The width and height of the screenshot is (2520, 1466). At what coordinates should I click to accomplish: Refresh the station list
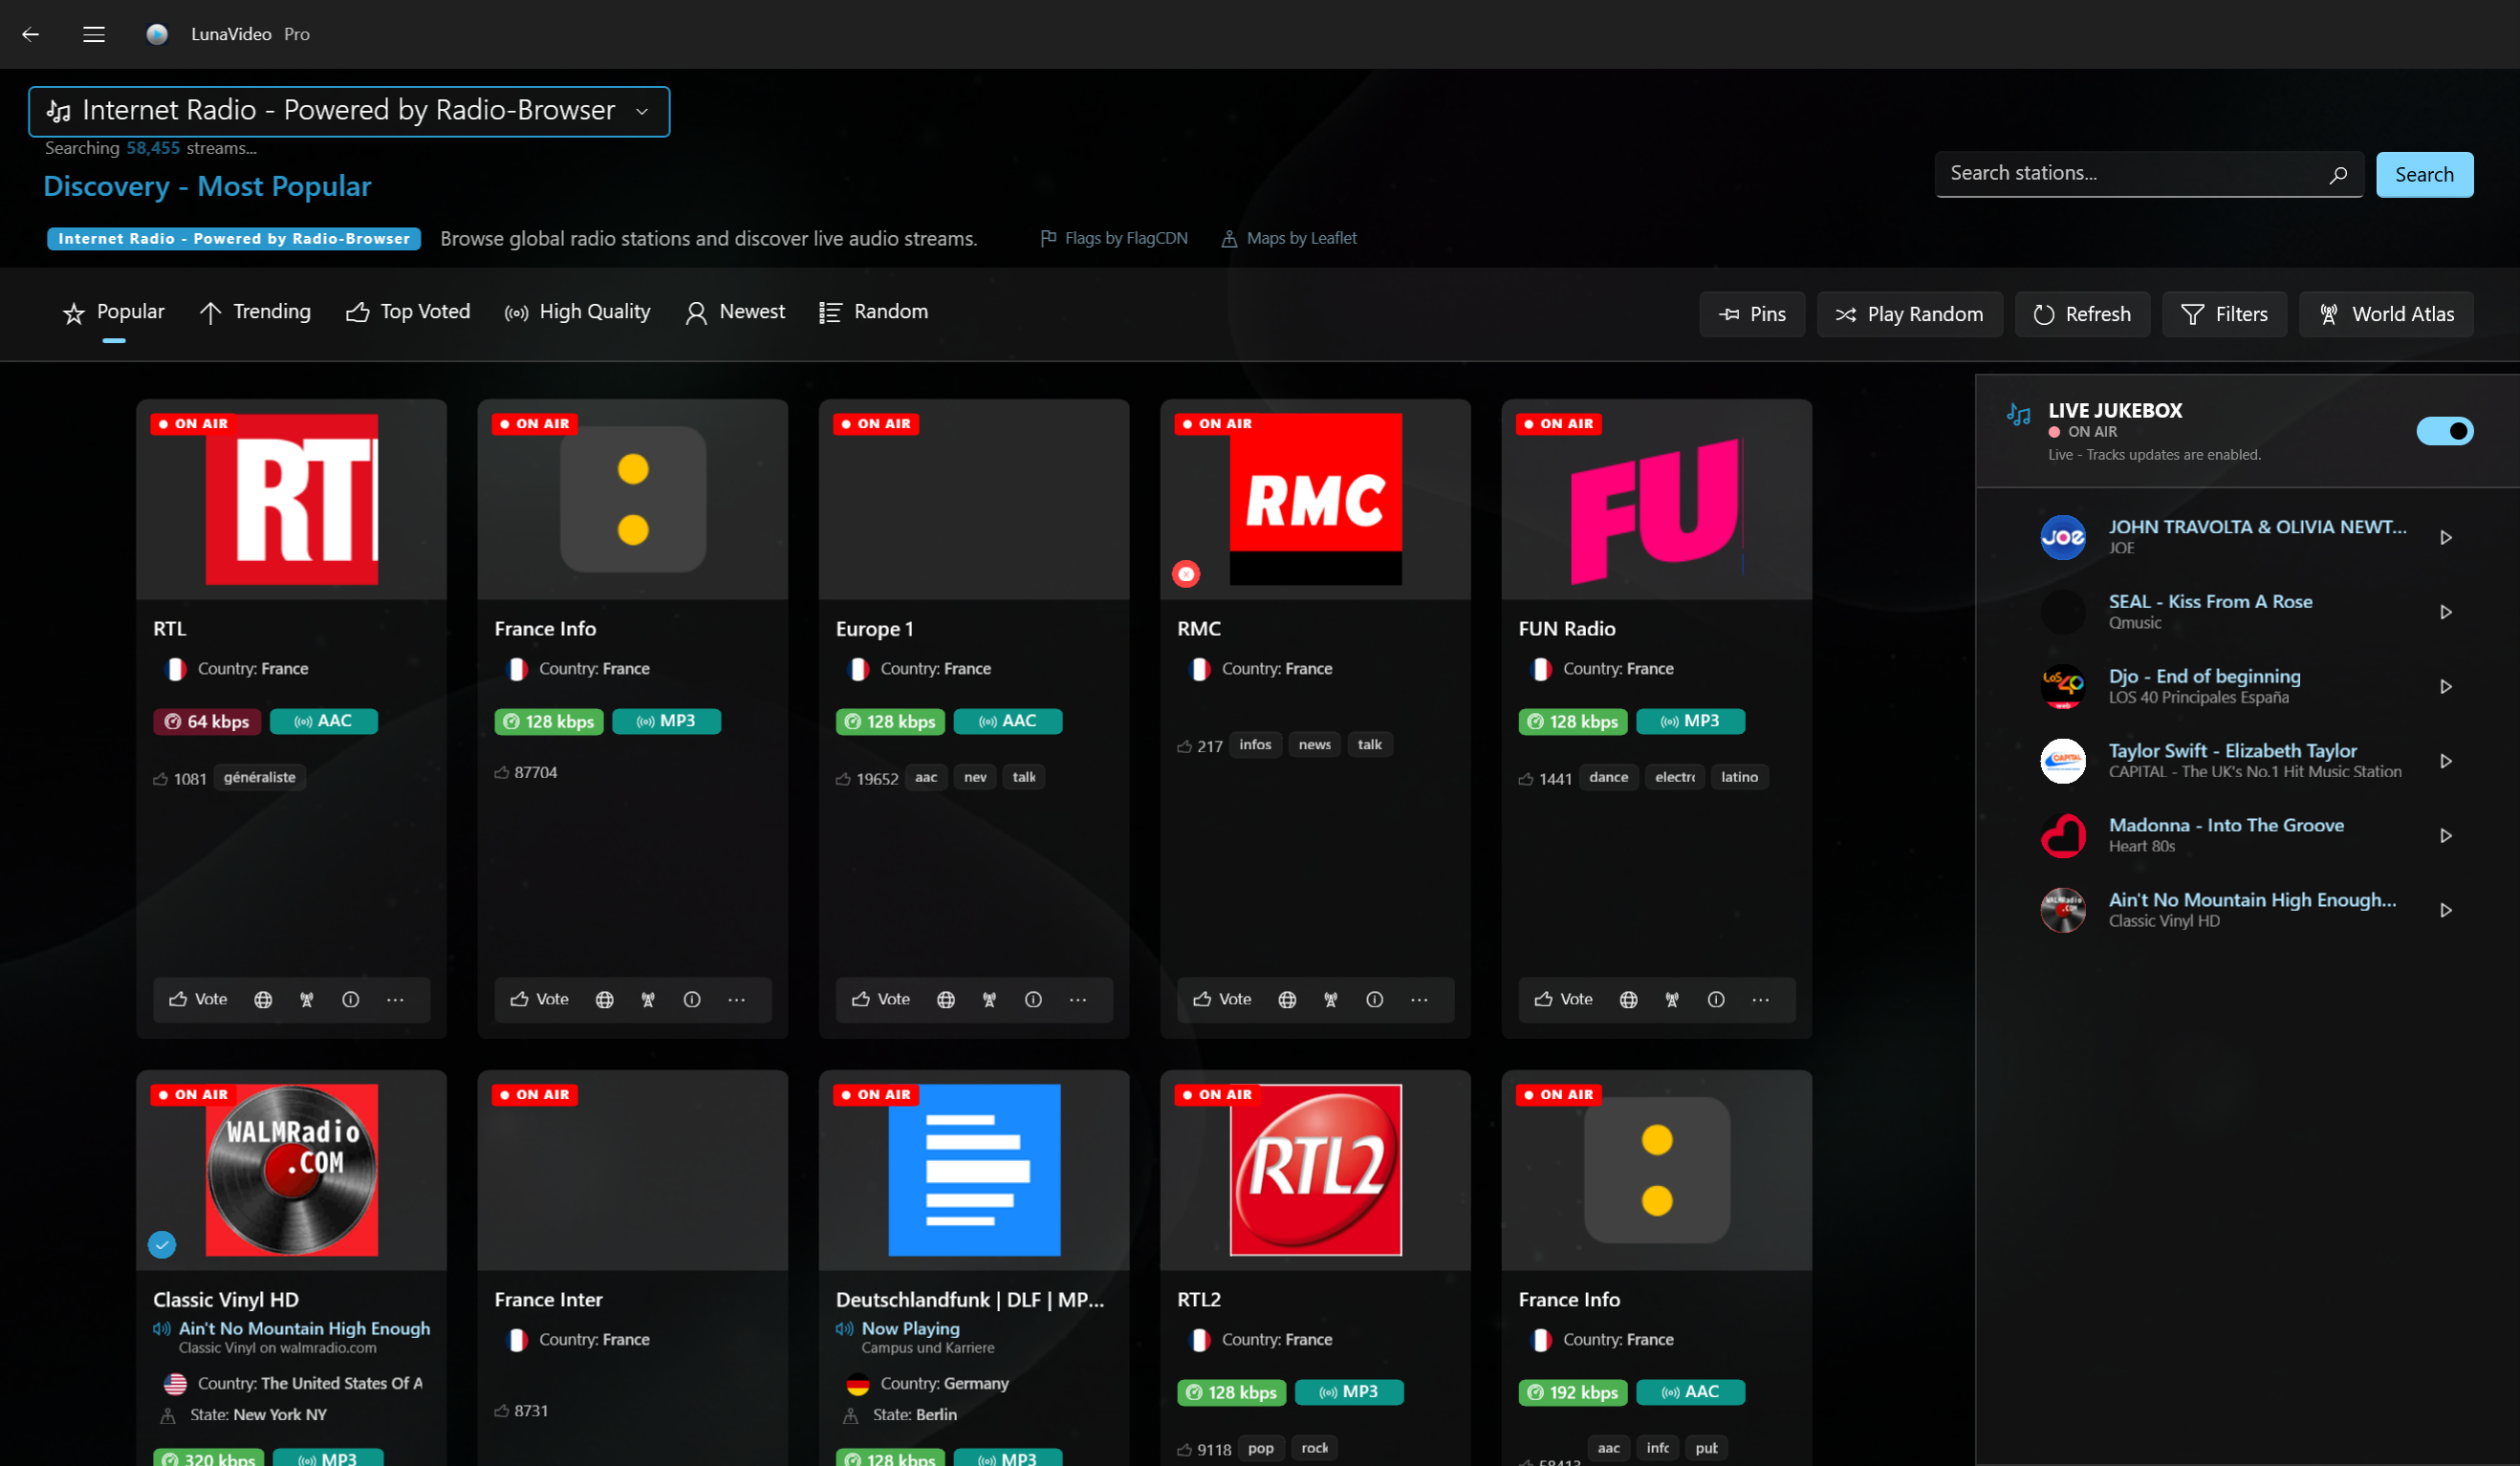(2082, 314)
